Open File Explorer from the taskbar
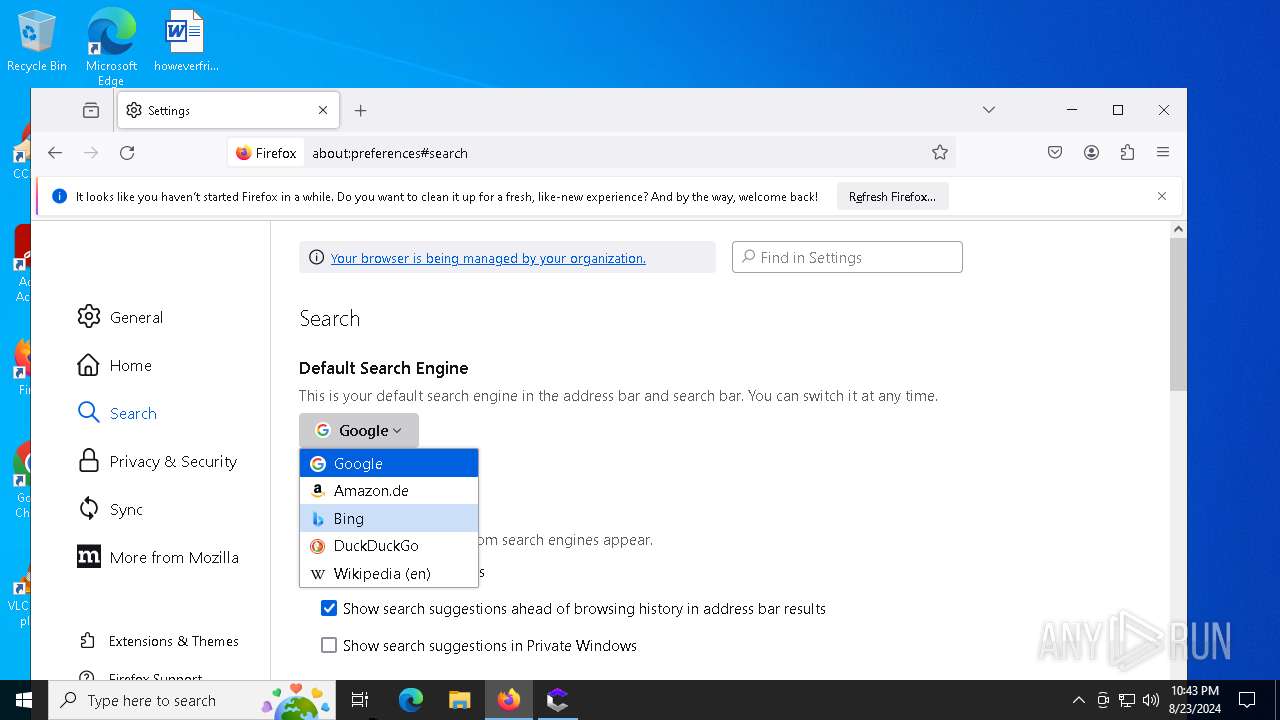 point(459,700)
